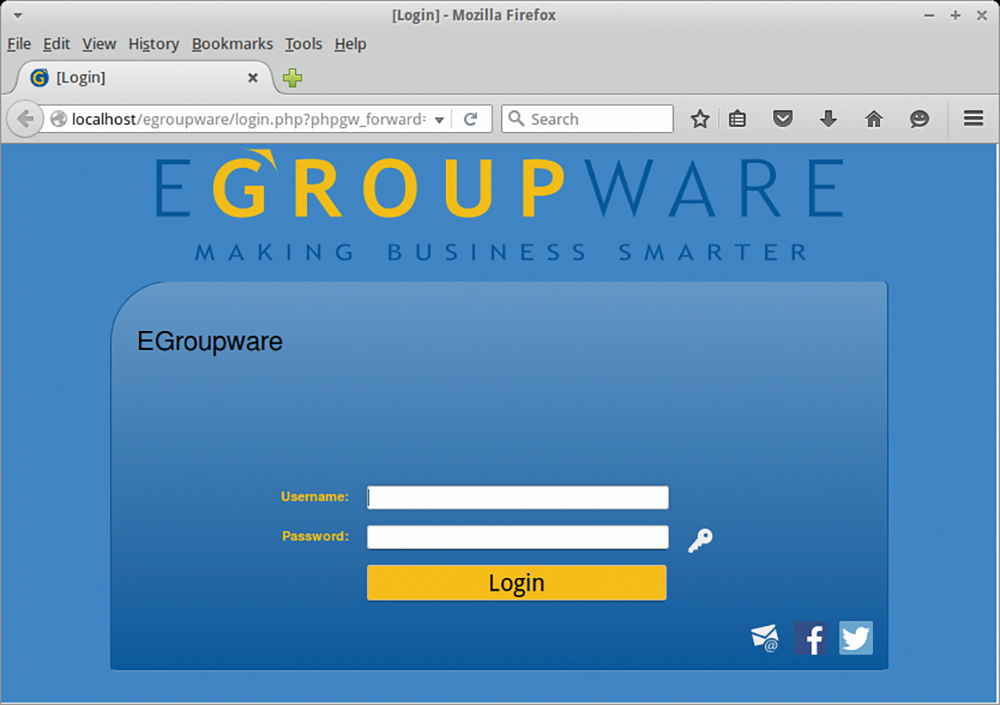Open the search engine dropdown

coord(514,118)
